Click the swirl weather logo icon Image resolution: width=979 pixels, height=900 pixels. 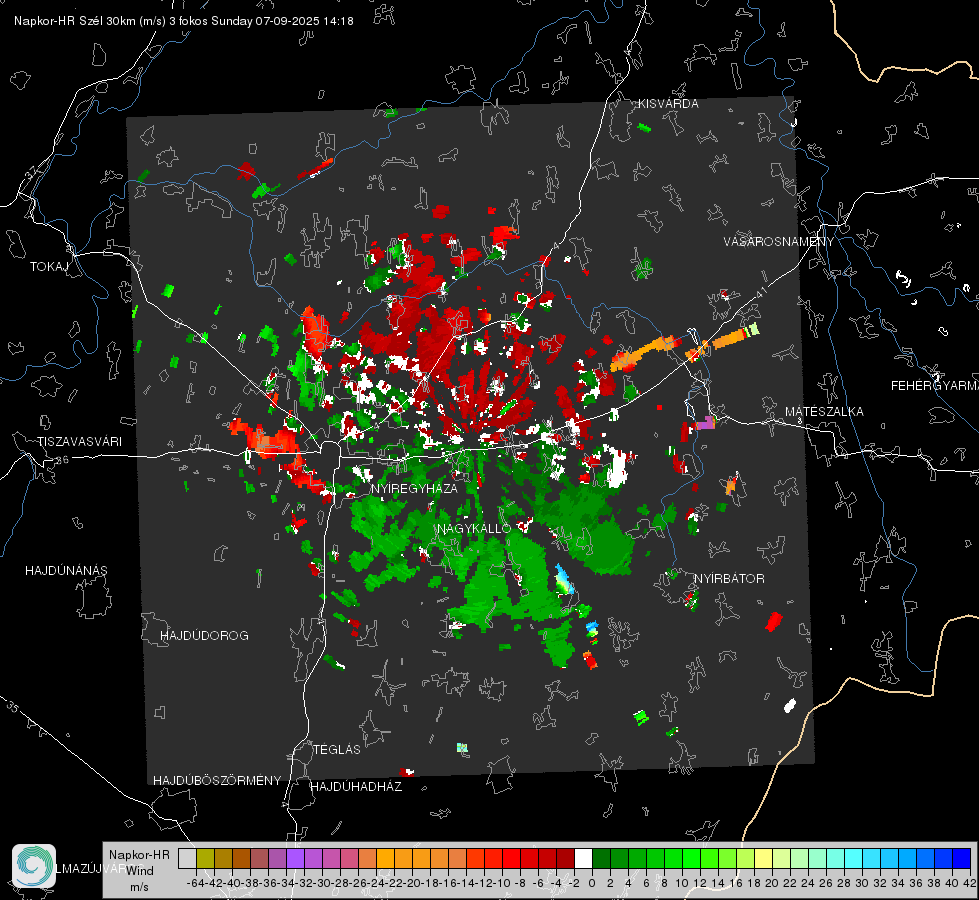[34, 866]
